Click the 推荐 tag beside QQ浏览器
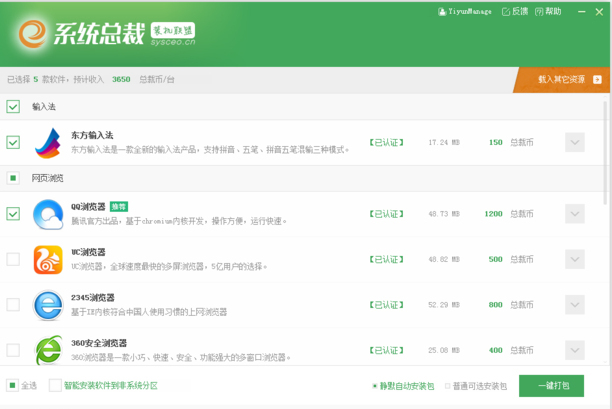 click(x=119, y=206)
